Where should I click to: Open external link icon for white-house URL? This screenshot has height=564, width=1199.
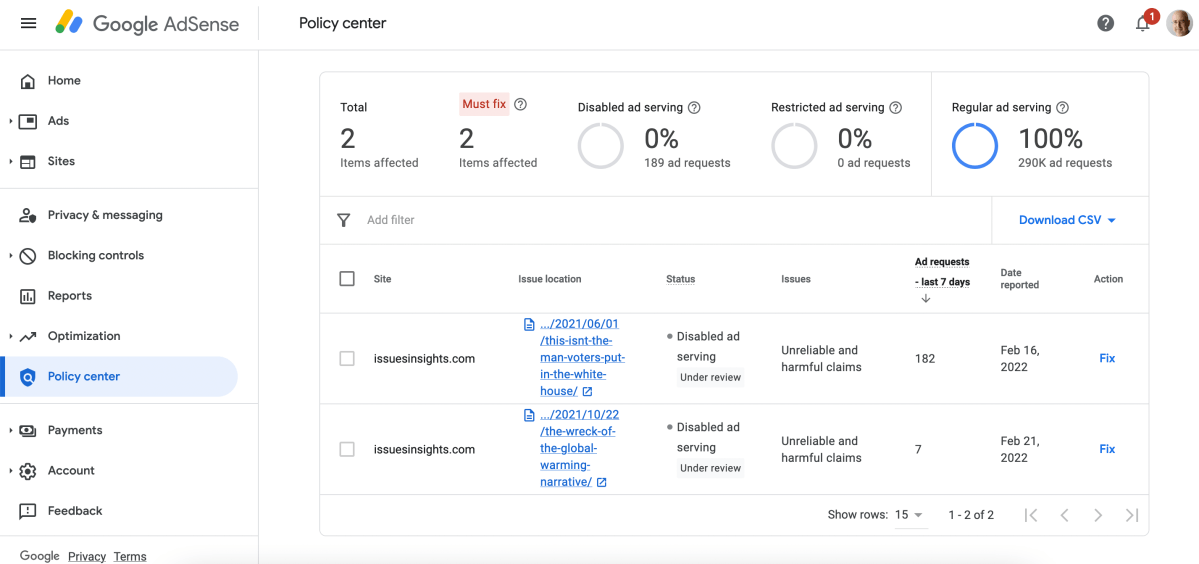pos(587,391)
